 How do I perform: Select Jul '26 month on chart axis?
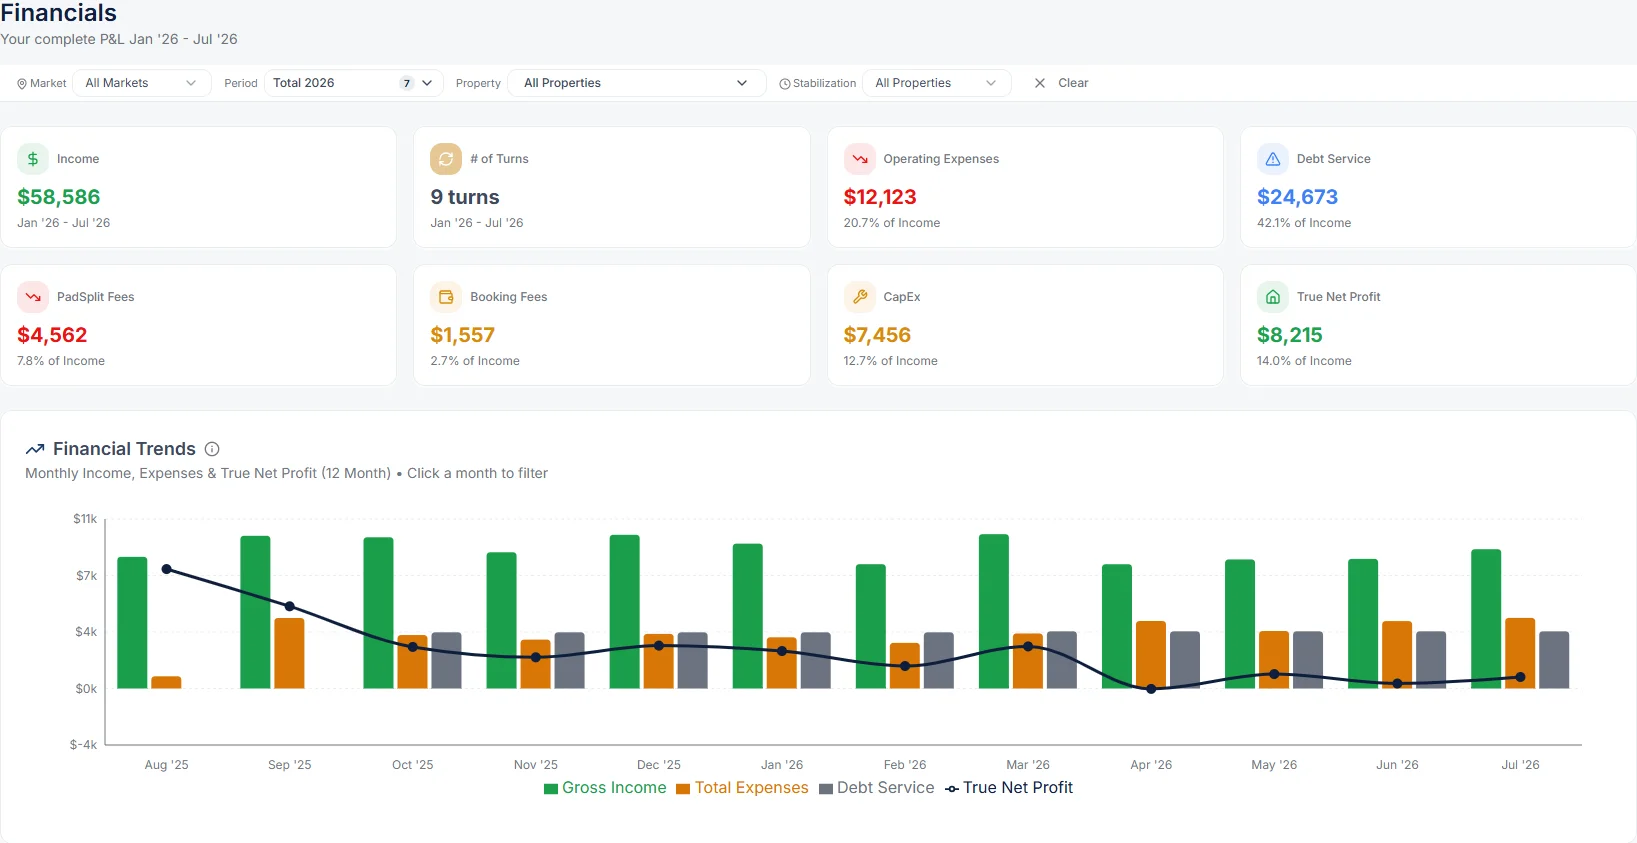coord(1520,765)
